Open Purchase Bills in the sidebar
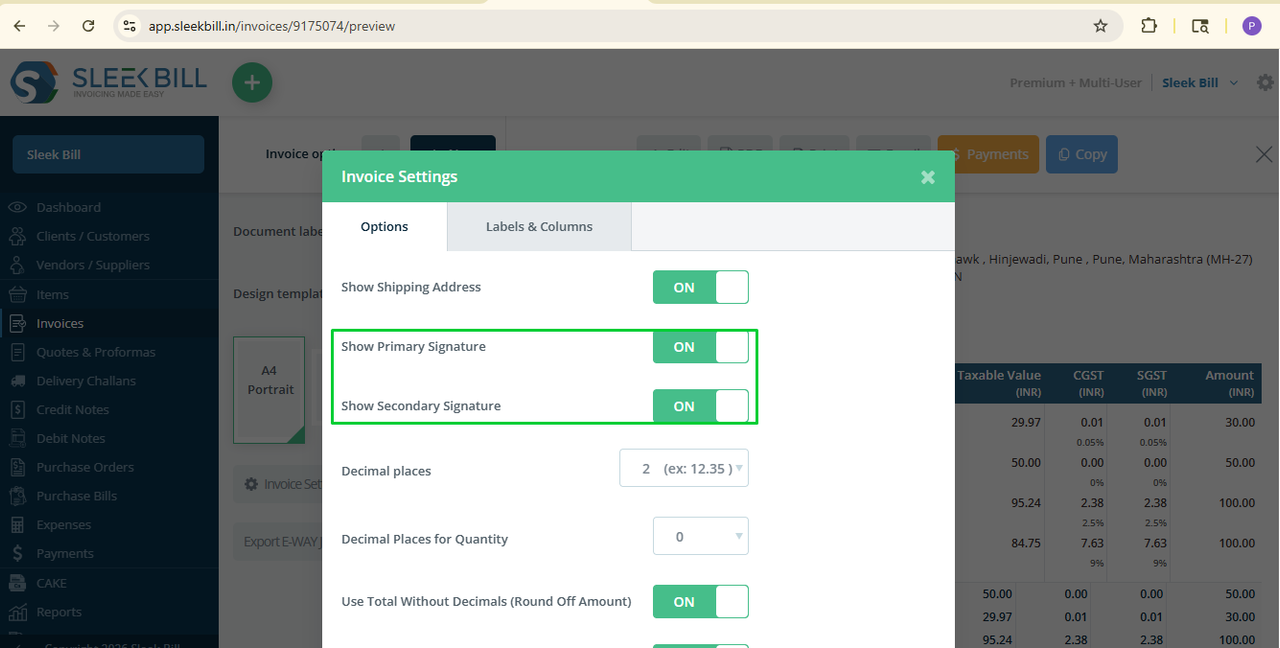The width and height of the screenshot is (1280, 648). [x=76, y=496]
